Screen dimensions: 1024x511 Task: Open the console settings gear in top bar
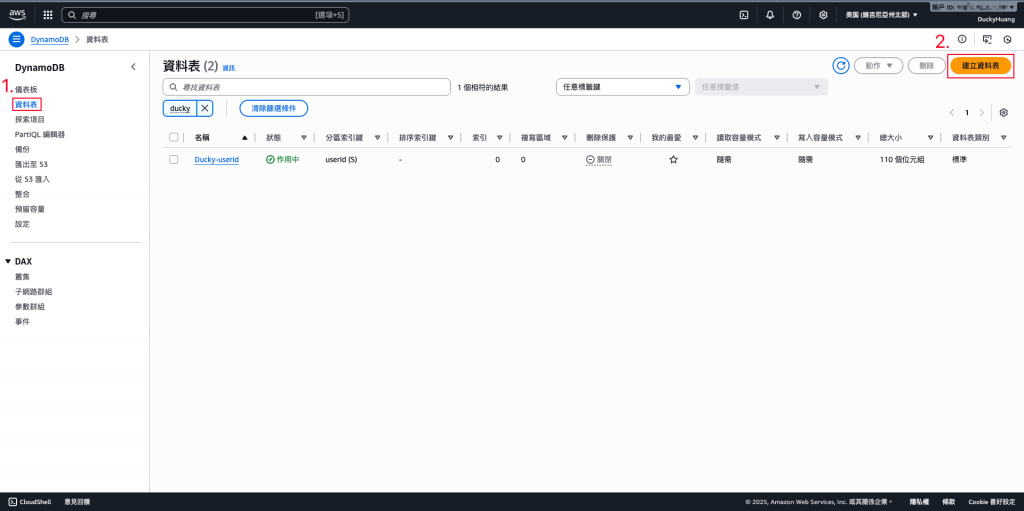(x=824, y=14)
